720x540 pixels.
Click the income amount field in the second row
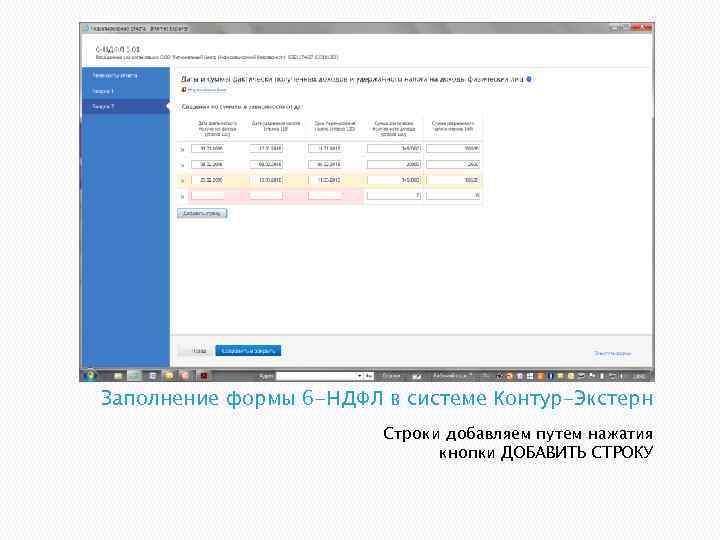click(394, 164)
